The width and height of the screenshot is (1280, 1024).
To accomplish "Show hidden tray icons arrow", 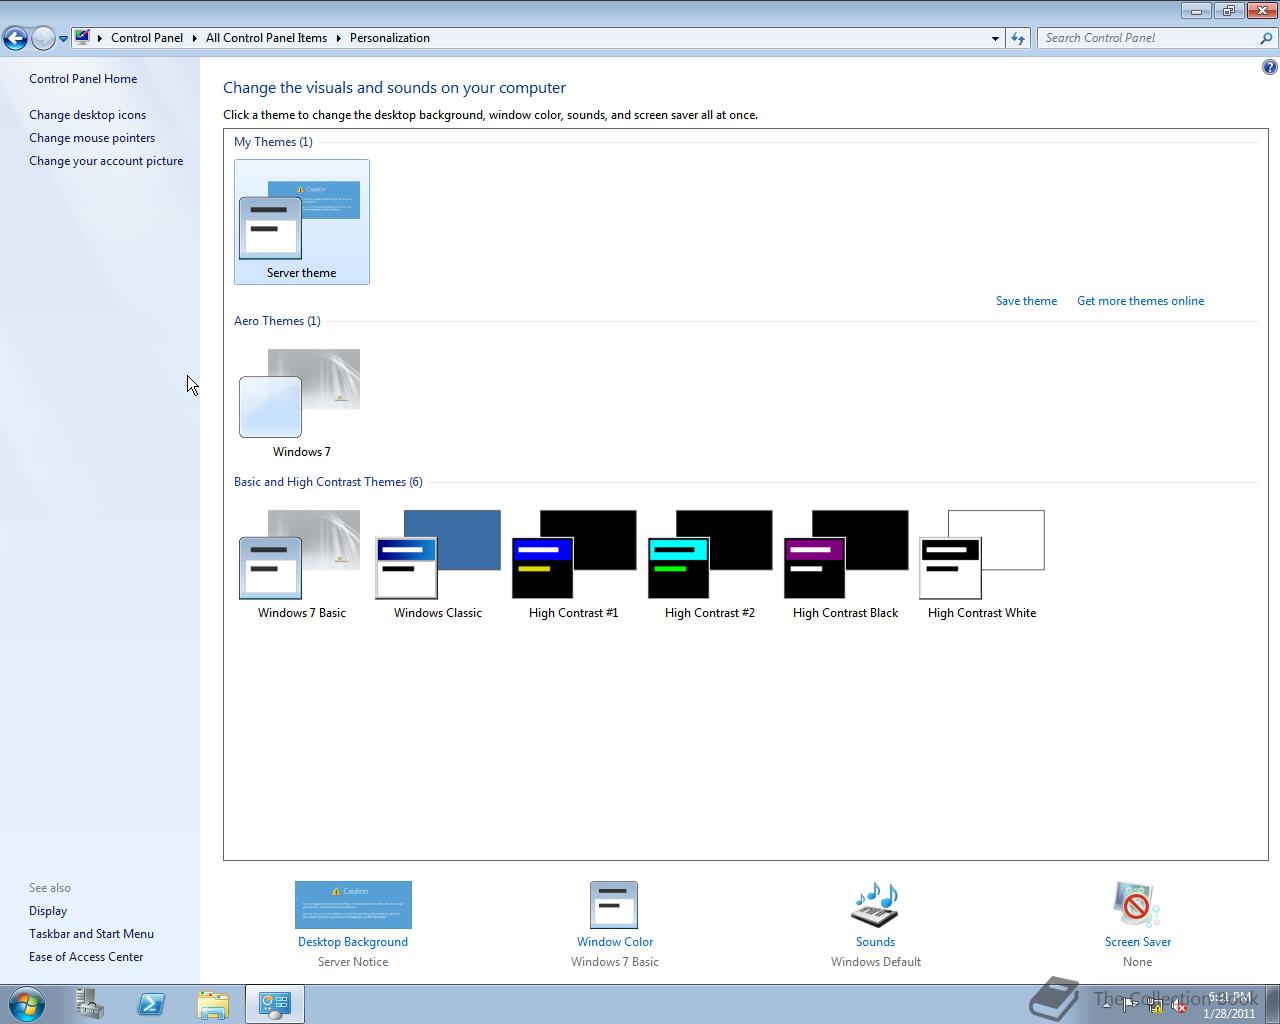I will pos(1106,1005).
